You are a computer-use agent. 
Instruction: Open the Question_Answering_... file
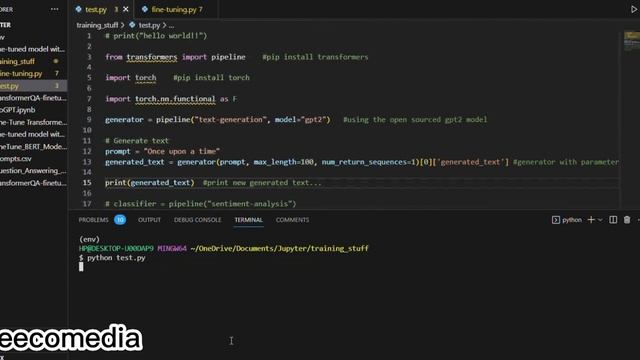coord(33,171)
